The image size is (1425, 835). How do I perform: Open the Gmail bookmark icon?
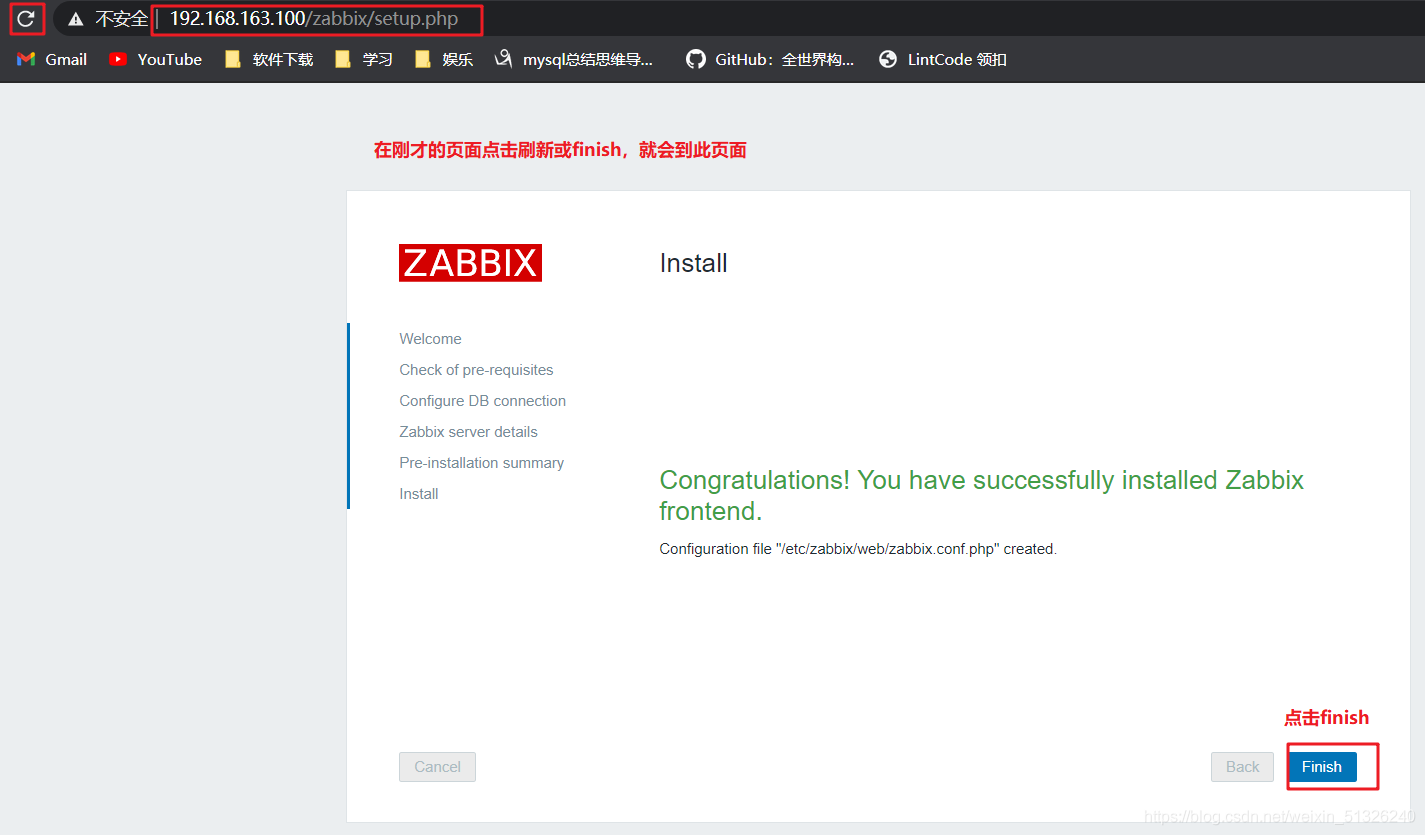click(x=27, y=60)
